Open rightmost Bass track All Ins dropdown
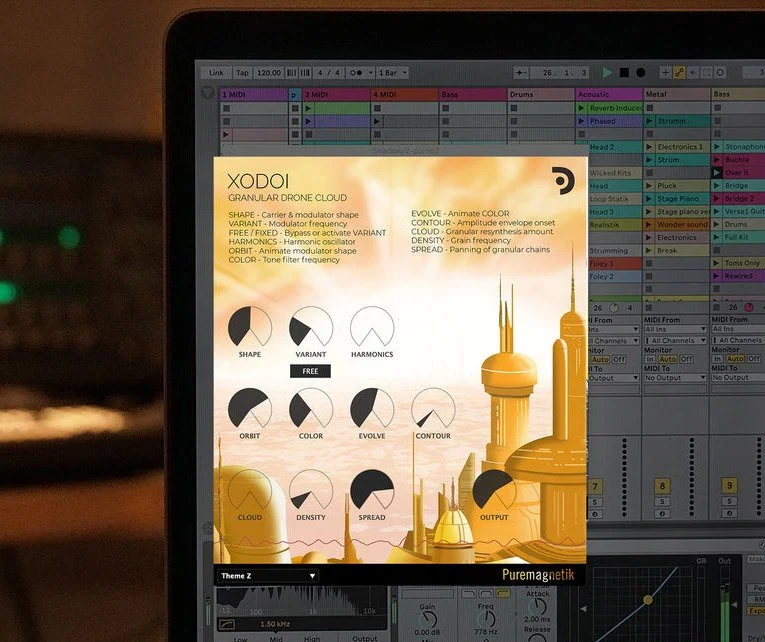 coord(738,329)
